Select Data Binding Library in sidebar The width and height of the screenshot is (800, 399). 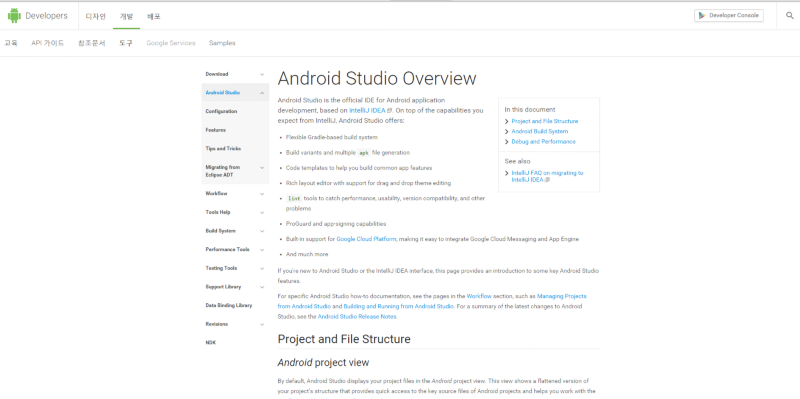point(229,305)
